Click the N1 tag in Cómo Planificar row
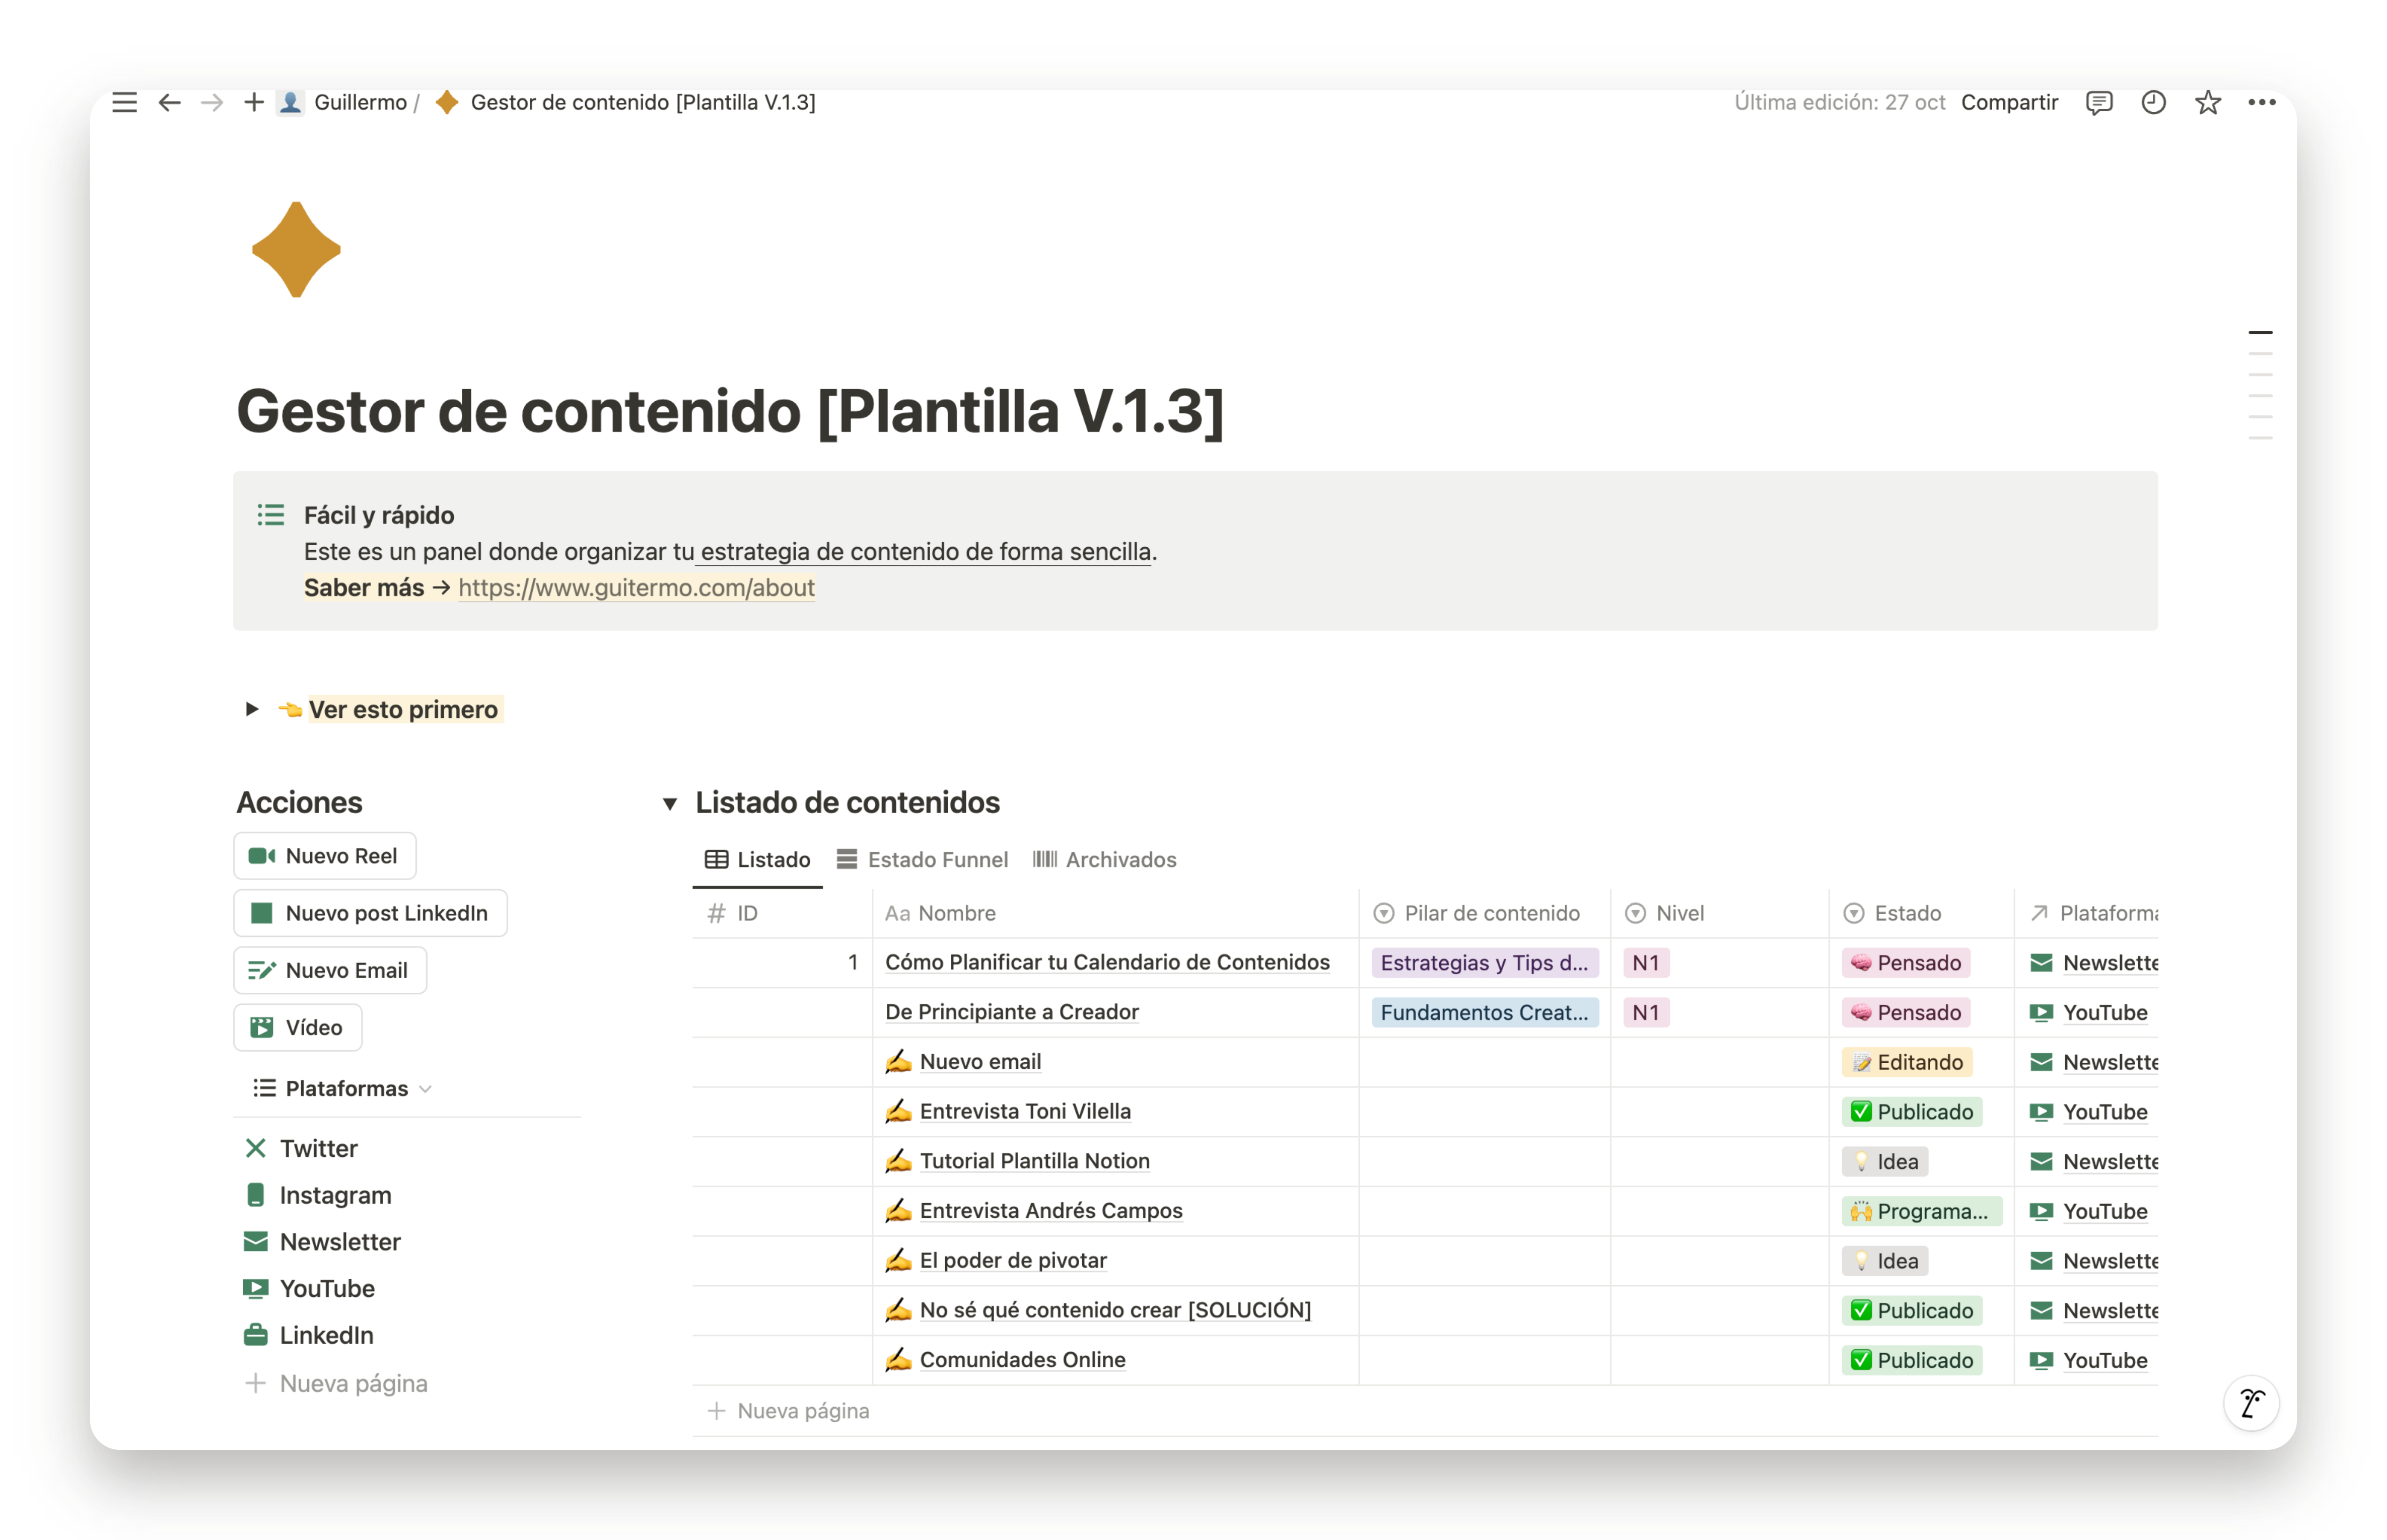The height and width of the screenshot is (1540, 2387). [x=1645, y=962]
